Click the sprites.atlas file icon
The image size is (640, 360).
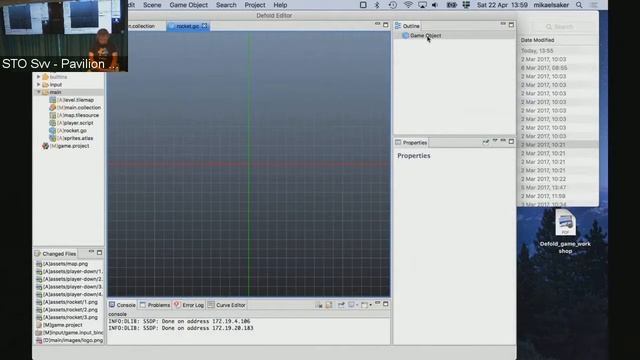click(x=53, y=138)
